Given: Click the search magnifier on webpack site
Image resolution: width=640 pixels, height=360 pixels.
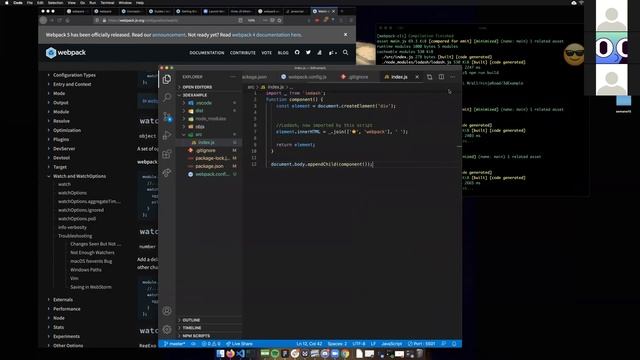Looking at the screenshot, I should (345, 52).
